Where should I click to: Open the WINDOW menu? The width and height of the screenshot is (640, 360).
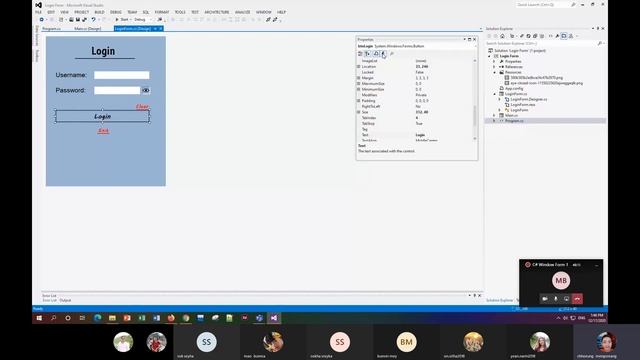coord(264,12)
